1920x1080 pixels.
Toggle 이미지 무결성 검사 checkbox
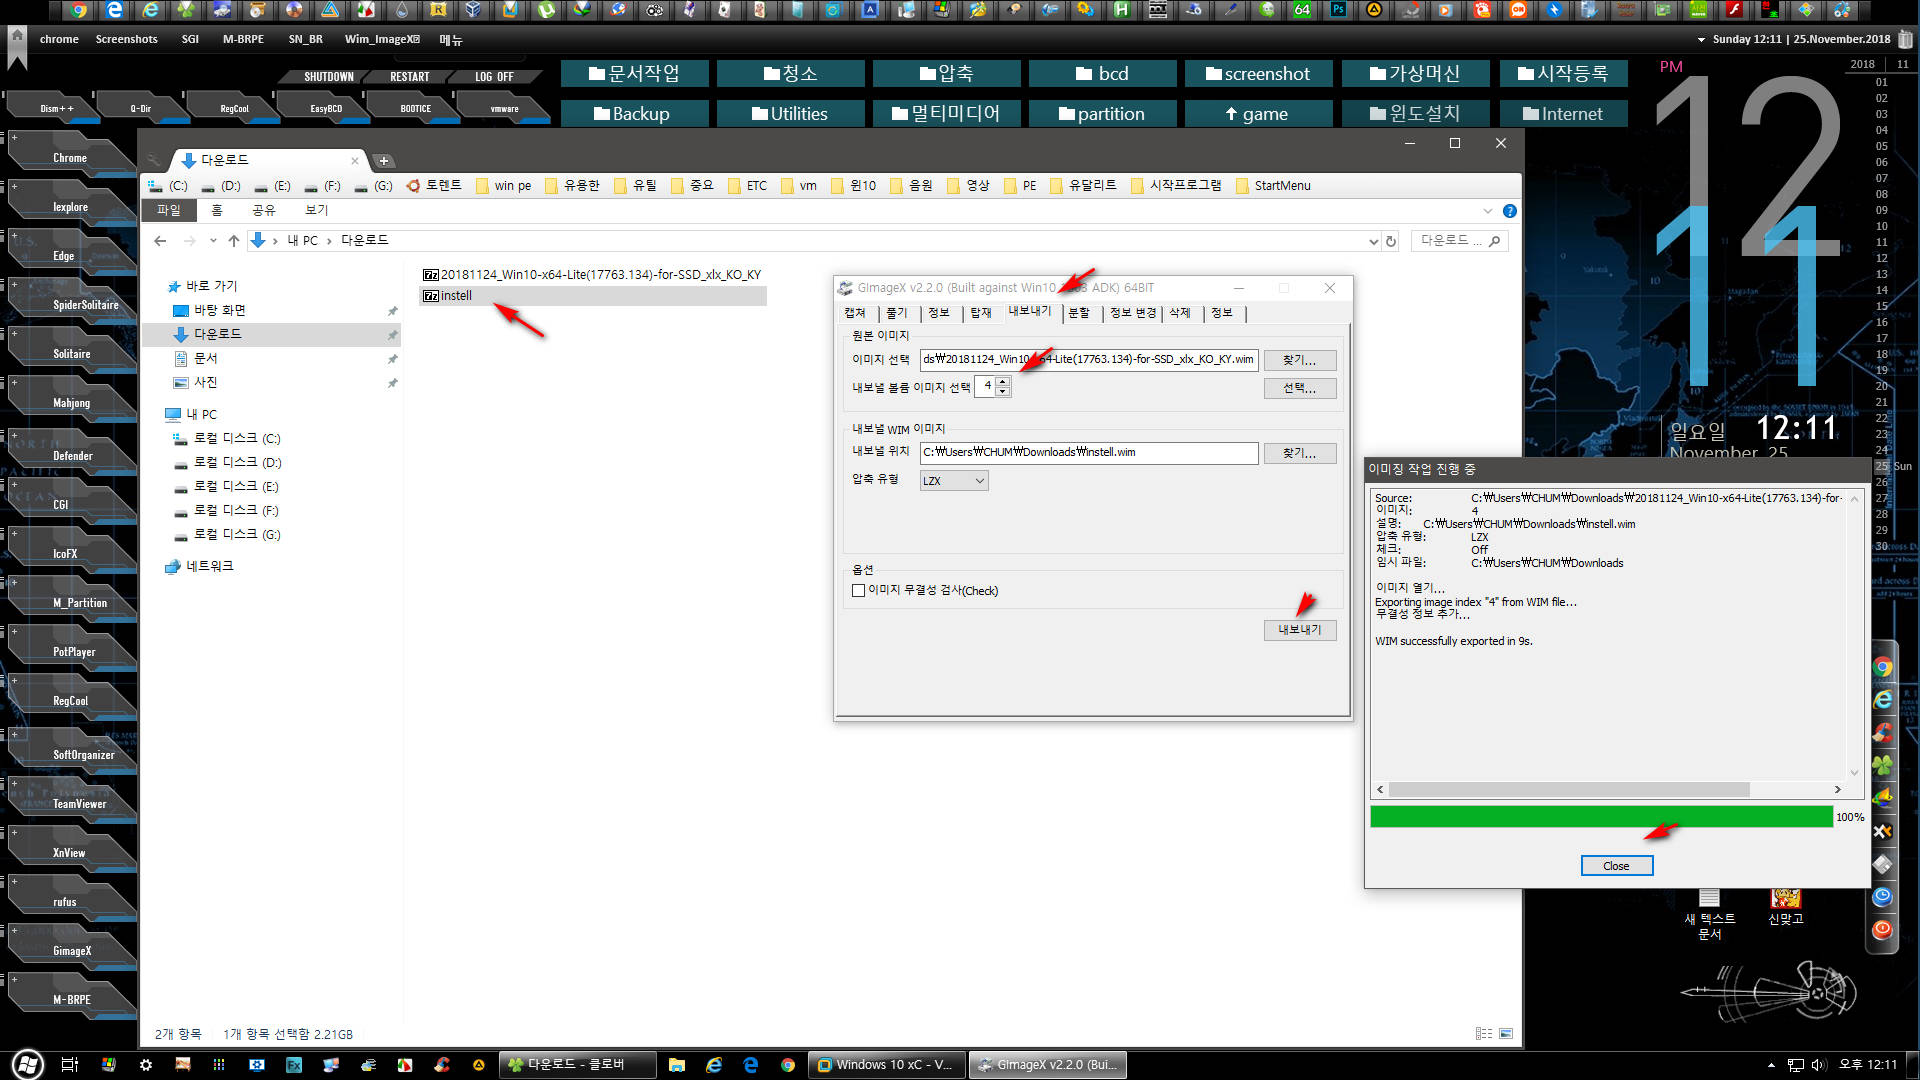[858, 589]
